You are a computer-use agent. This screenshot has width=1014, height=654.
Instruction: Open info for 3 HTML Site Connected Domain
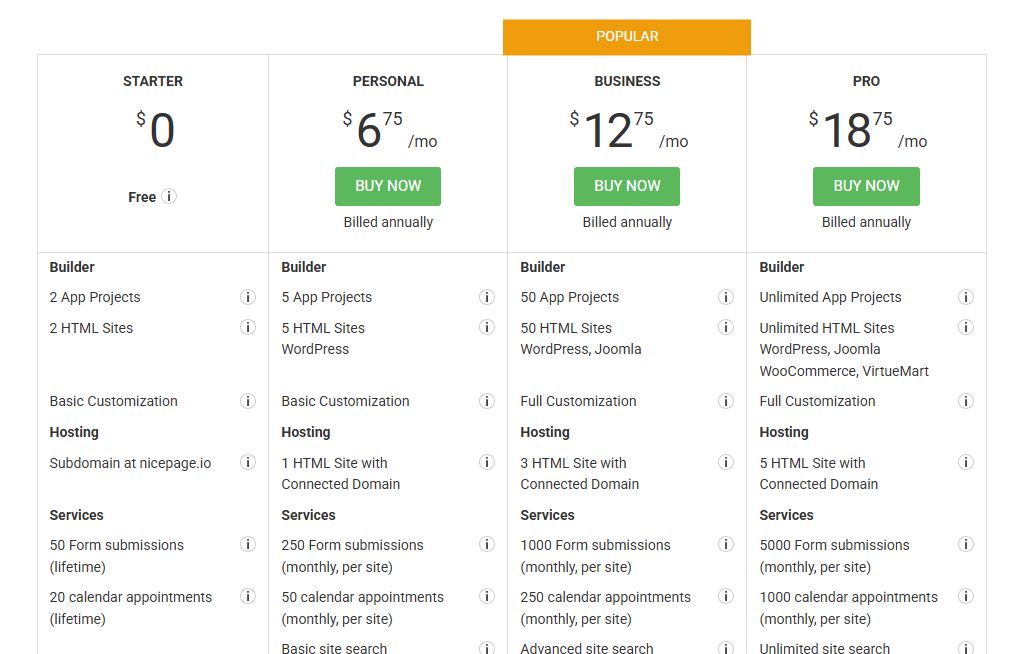click(x=726, y=462)
